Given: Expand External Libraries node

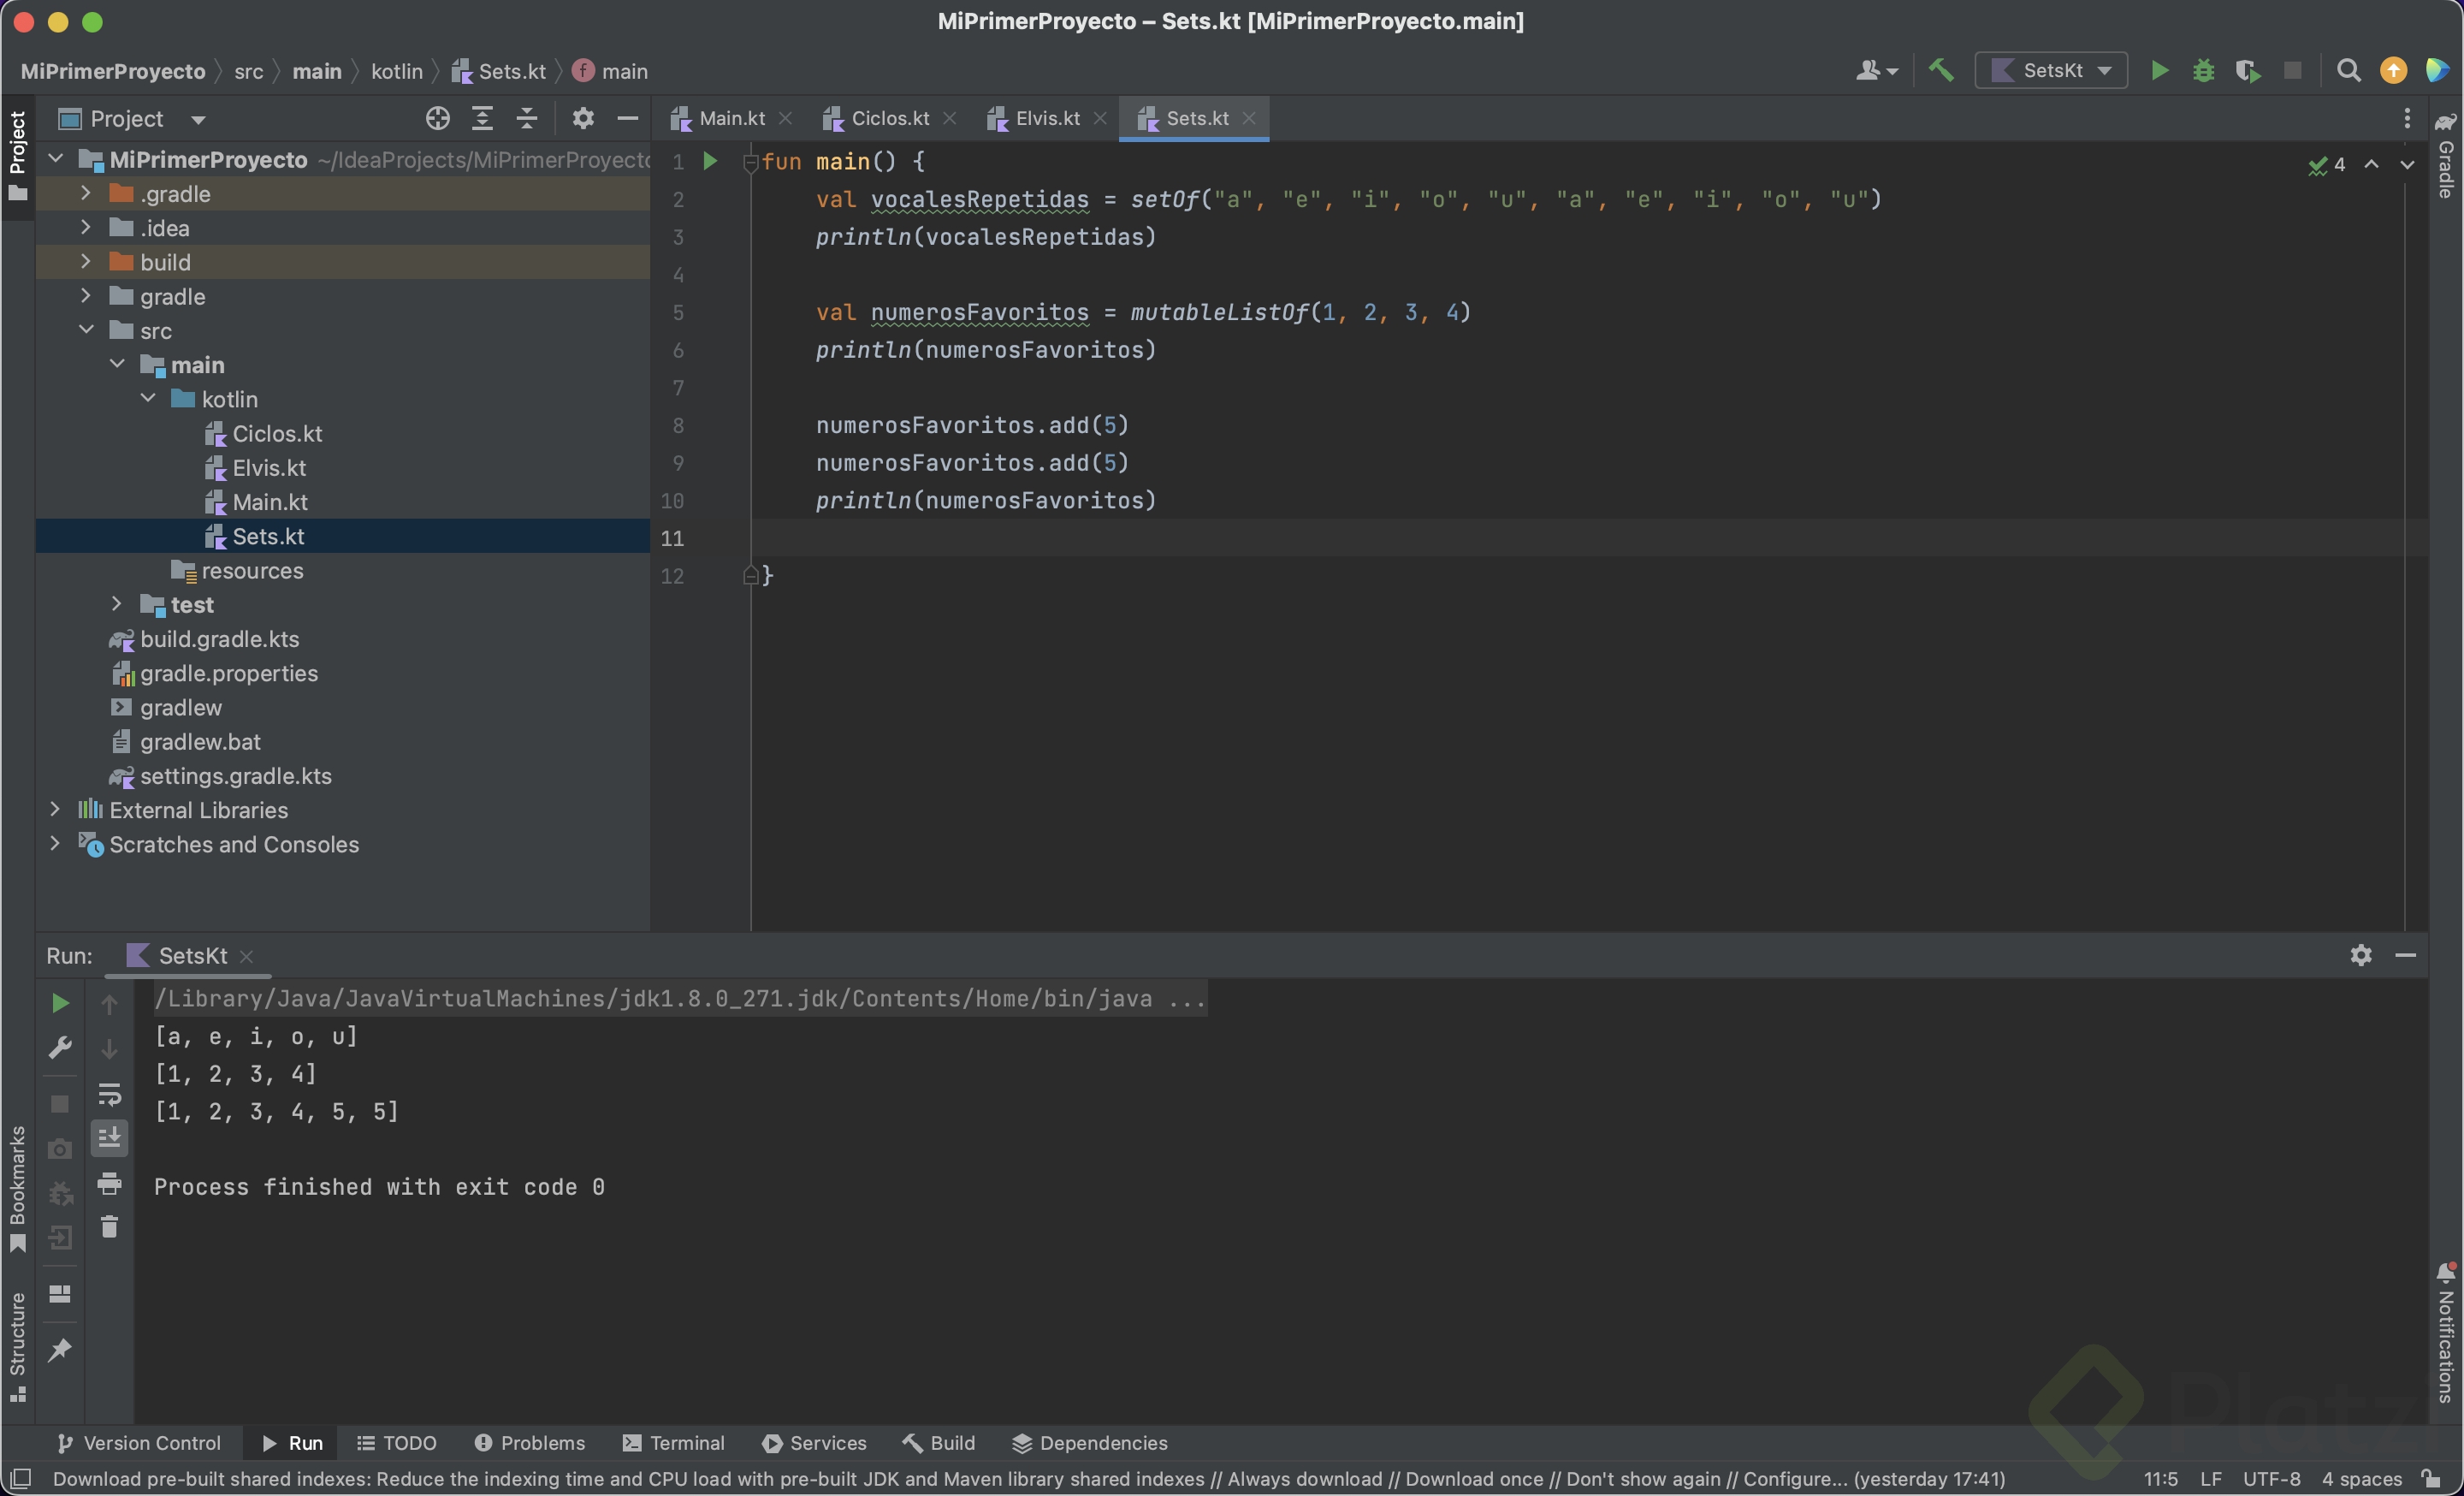Looking at the screenshot, I should pos(55,809).
